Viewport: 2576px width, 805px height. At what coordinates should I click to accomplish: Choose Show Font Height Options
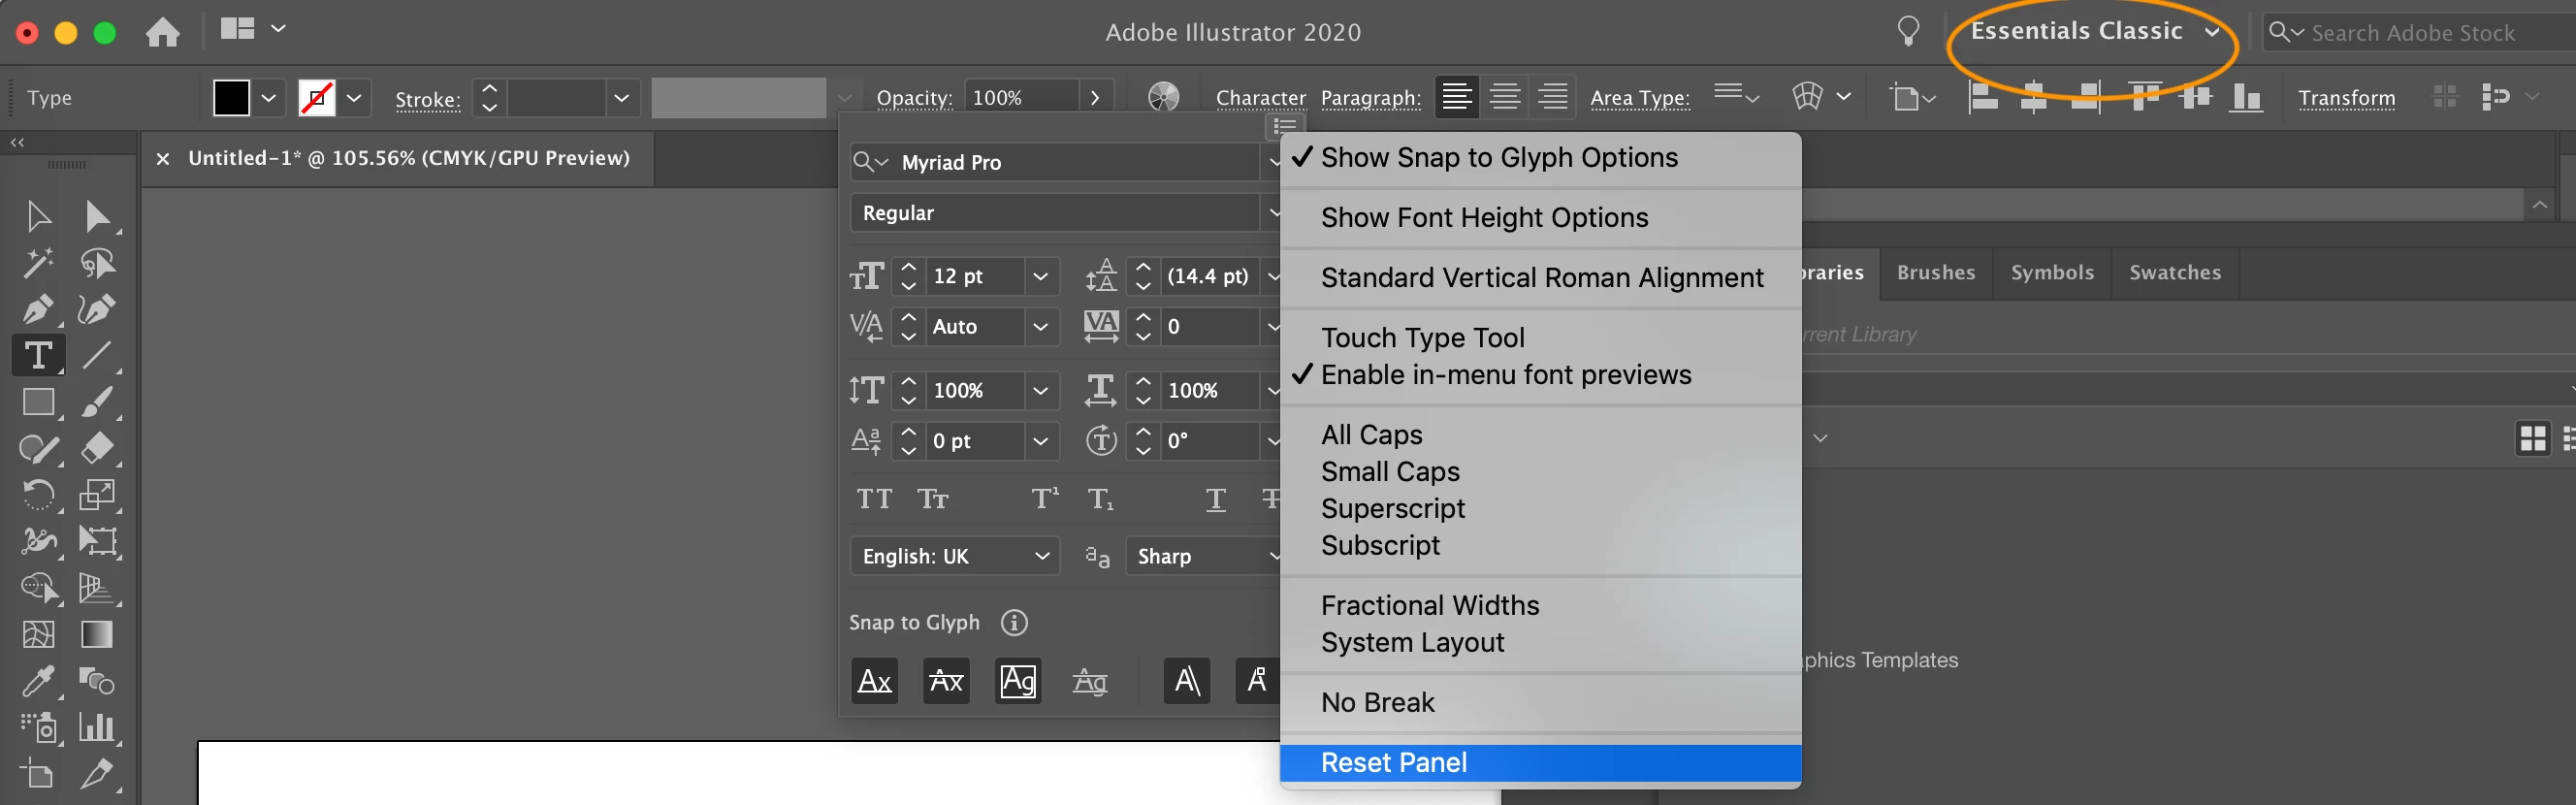1540,217
